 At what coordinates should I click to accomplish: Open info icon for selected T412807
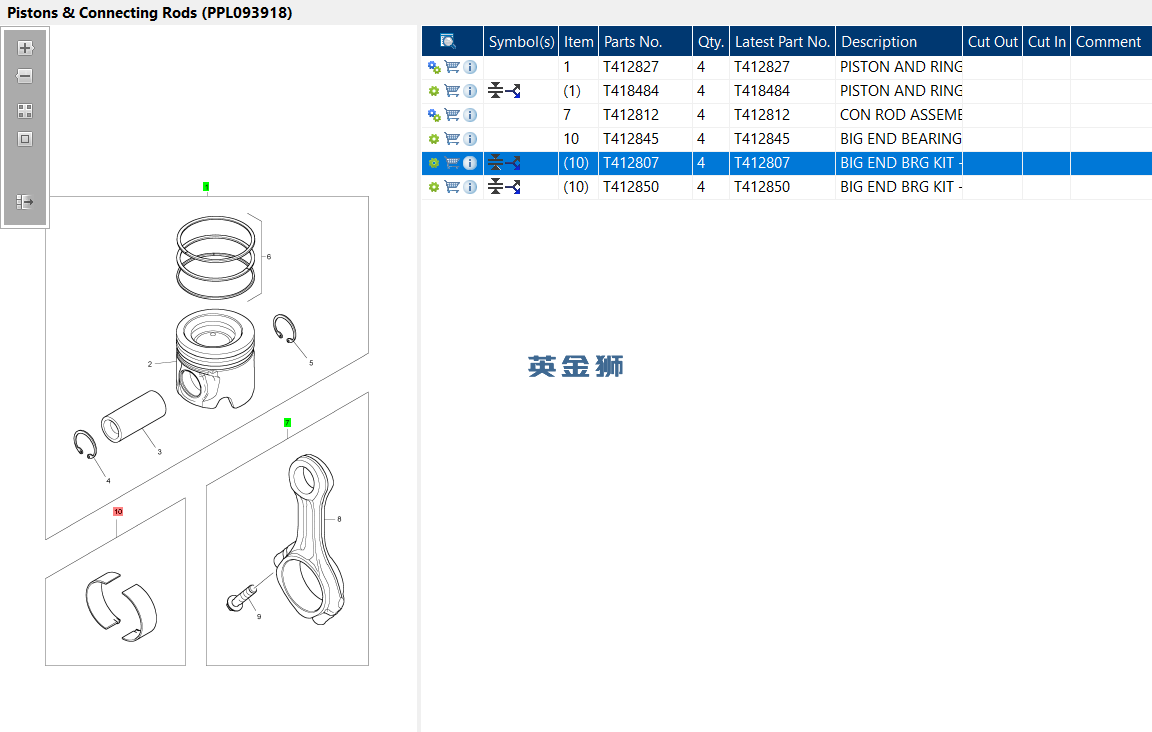(470, 163)
